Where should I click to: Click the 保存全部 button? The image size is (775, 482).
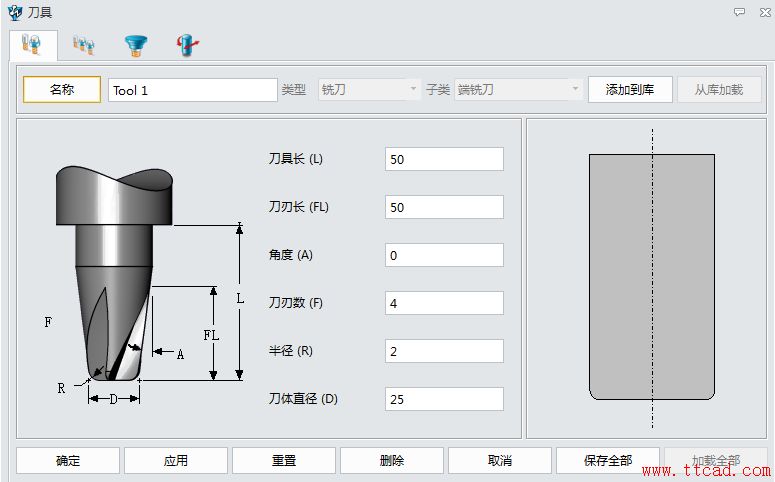(x=608, y=461)
